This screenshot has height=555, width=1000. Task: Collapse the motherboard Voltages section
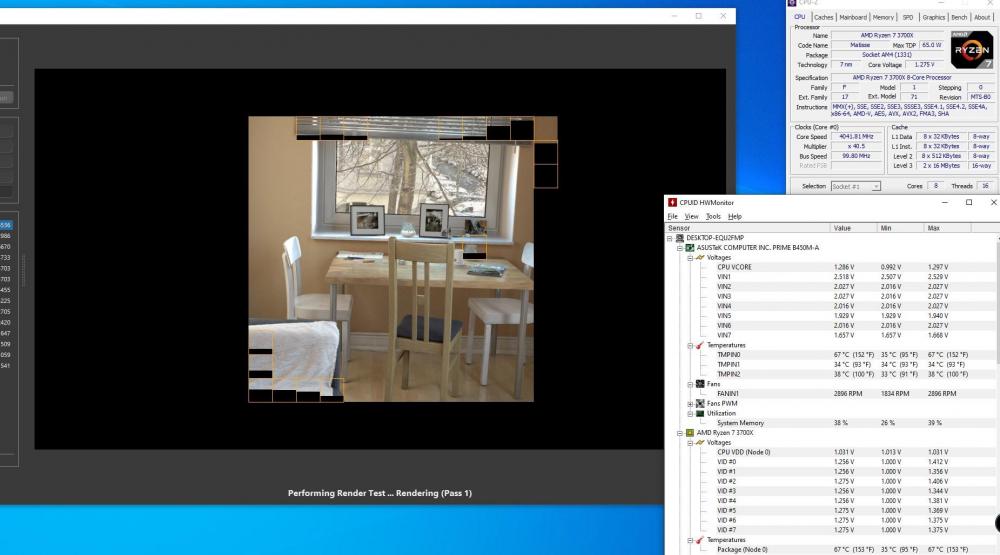coord(690,258)
